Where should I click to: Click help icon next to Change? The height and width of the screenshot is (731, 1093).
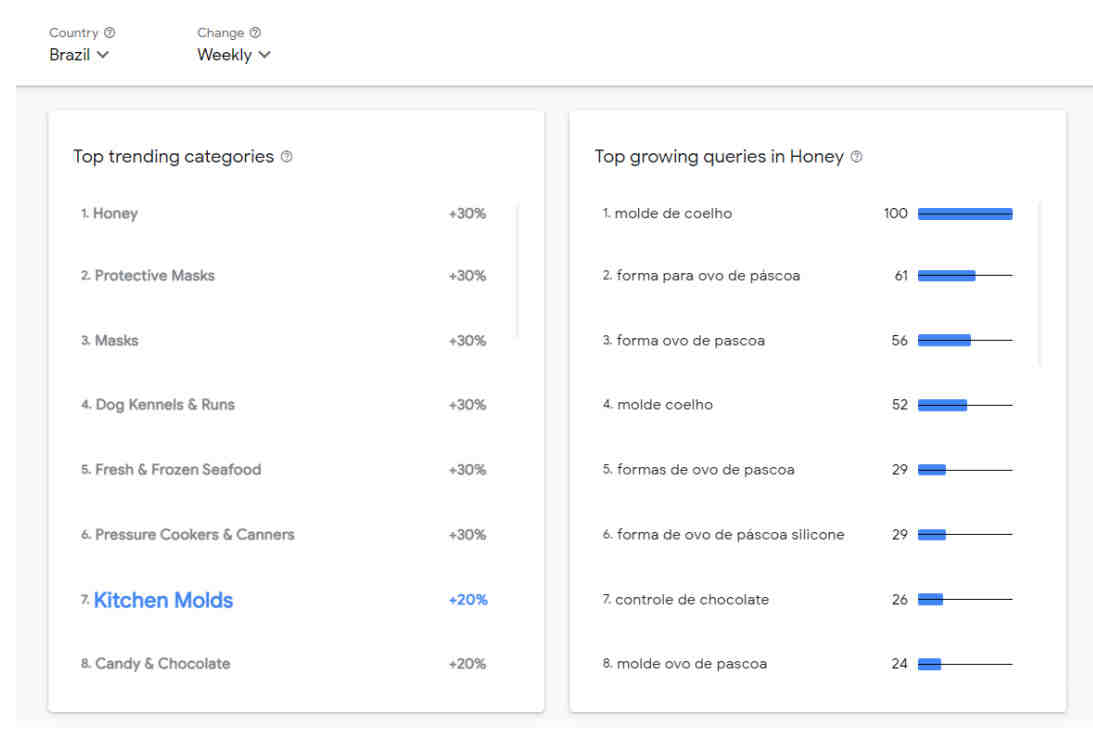point(255,33)
